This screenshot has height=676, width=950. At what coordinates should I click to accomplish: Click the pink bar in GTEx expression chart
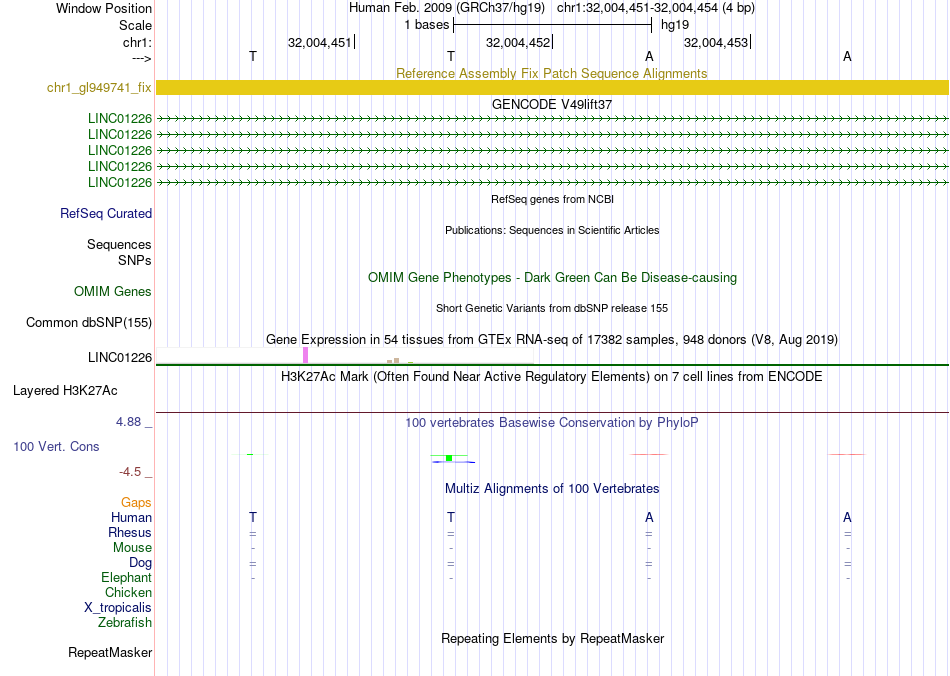click(x=305, y=355)
